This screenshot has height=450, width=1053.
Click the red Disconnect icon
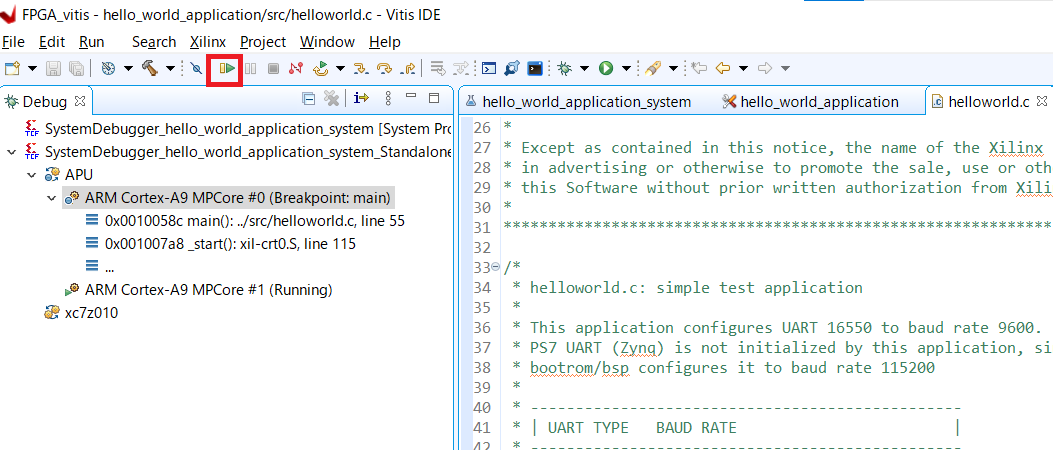(x=295, y=68)
